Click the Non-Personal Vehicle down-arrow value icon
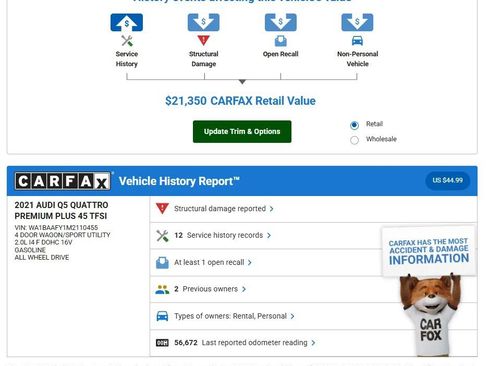The height and width of the screenshot is (366, 488). click(357, 22)
